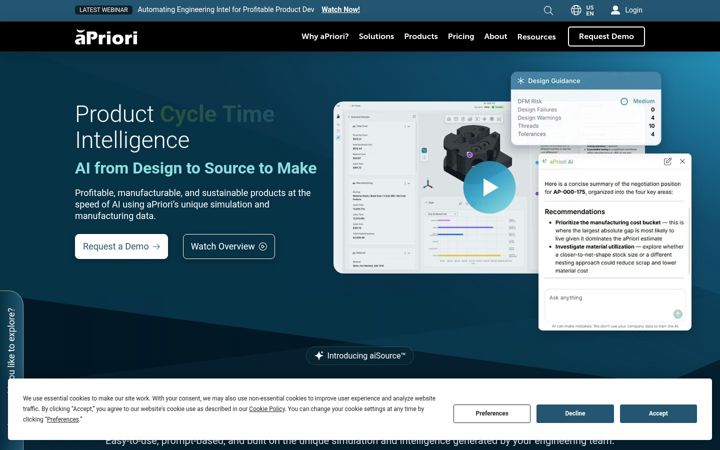Click the purple bar in the chart
This screenshot has height=450, width=720.
(465, 227)
